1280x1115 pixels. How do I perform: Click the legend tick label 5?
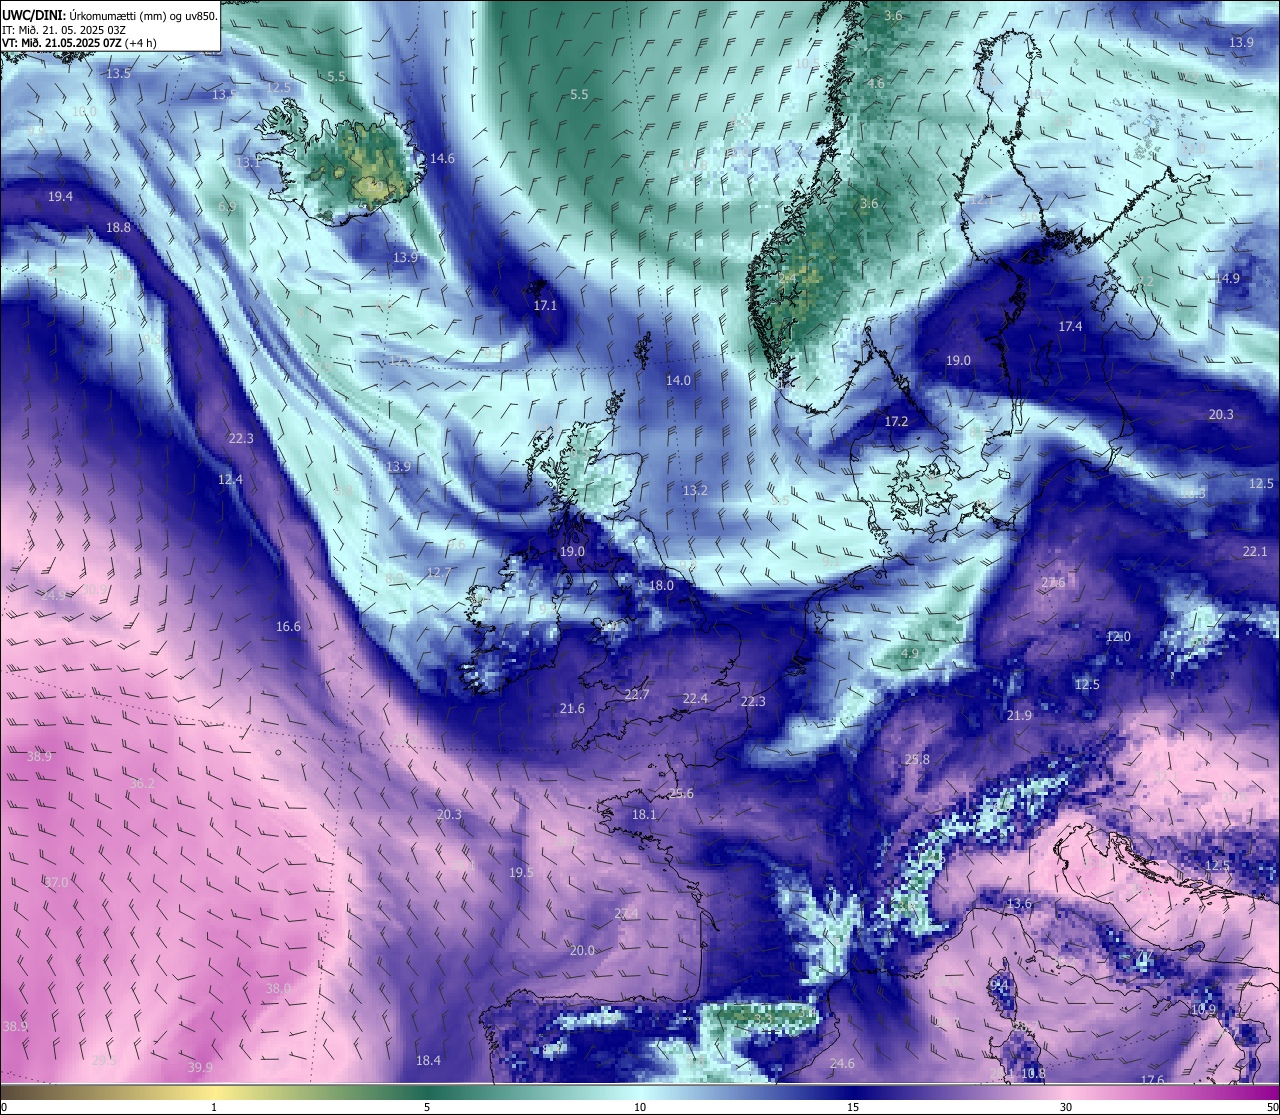click(427, 1107)
